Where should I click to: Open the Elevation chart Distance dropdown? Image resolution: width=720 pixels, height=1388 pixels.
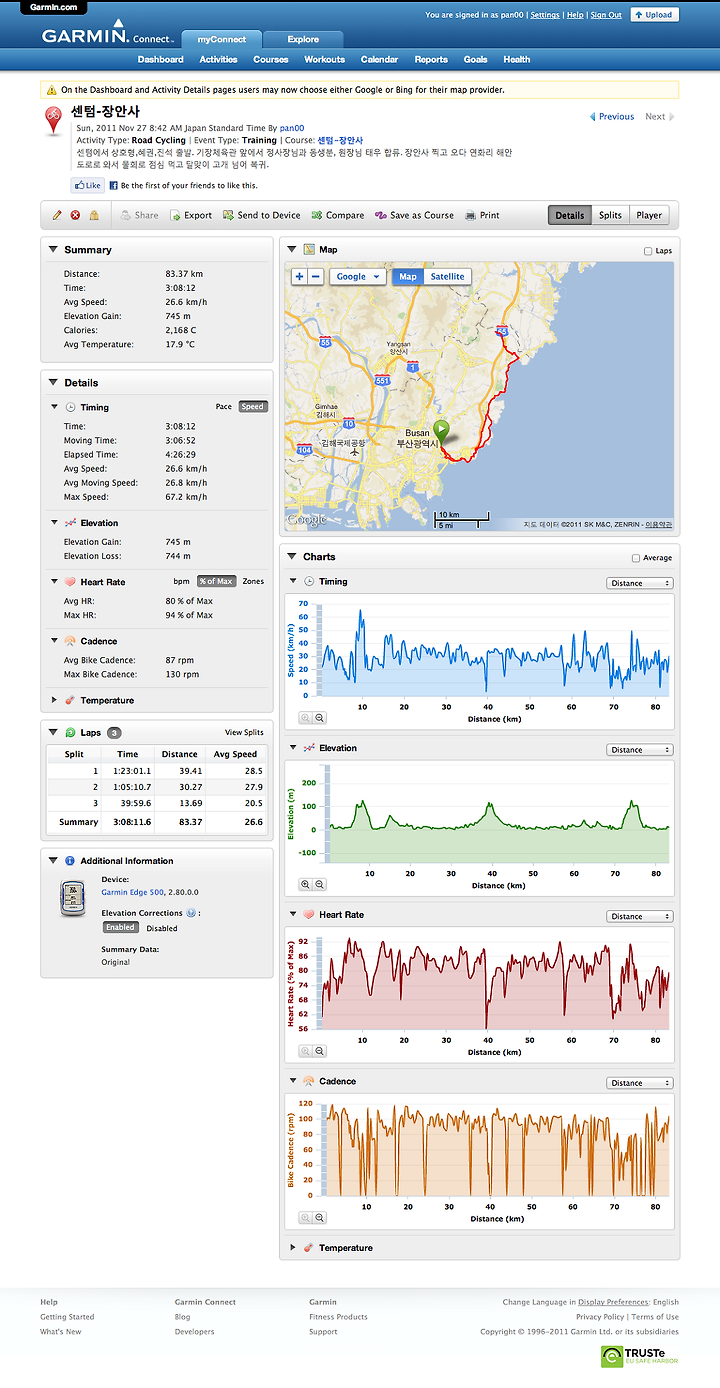[640, 750]
